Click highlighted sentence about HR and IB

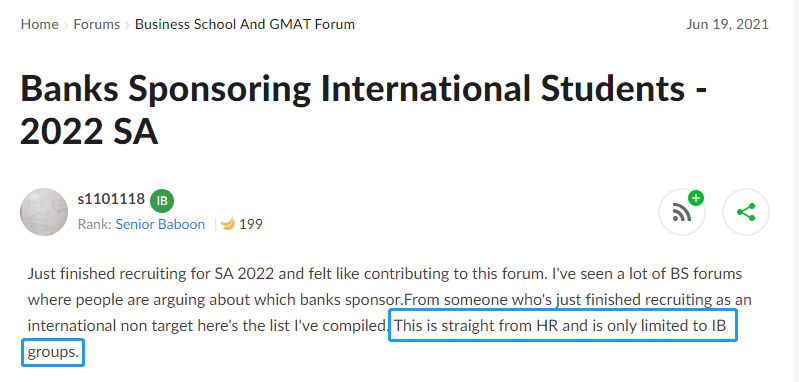coord(563,325)
